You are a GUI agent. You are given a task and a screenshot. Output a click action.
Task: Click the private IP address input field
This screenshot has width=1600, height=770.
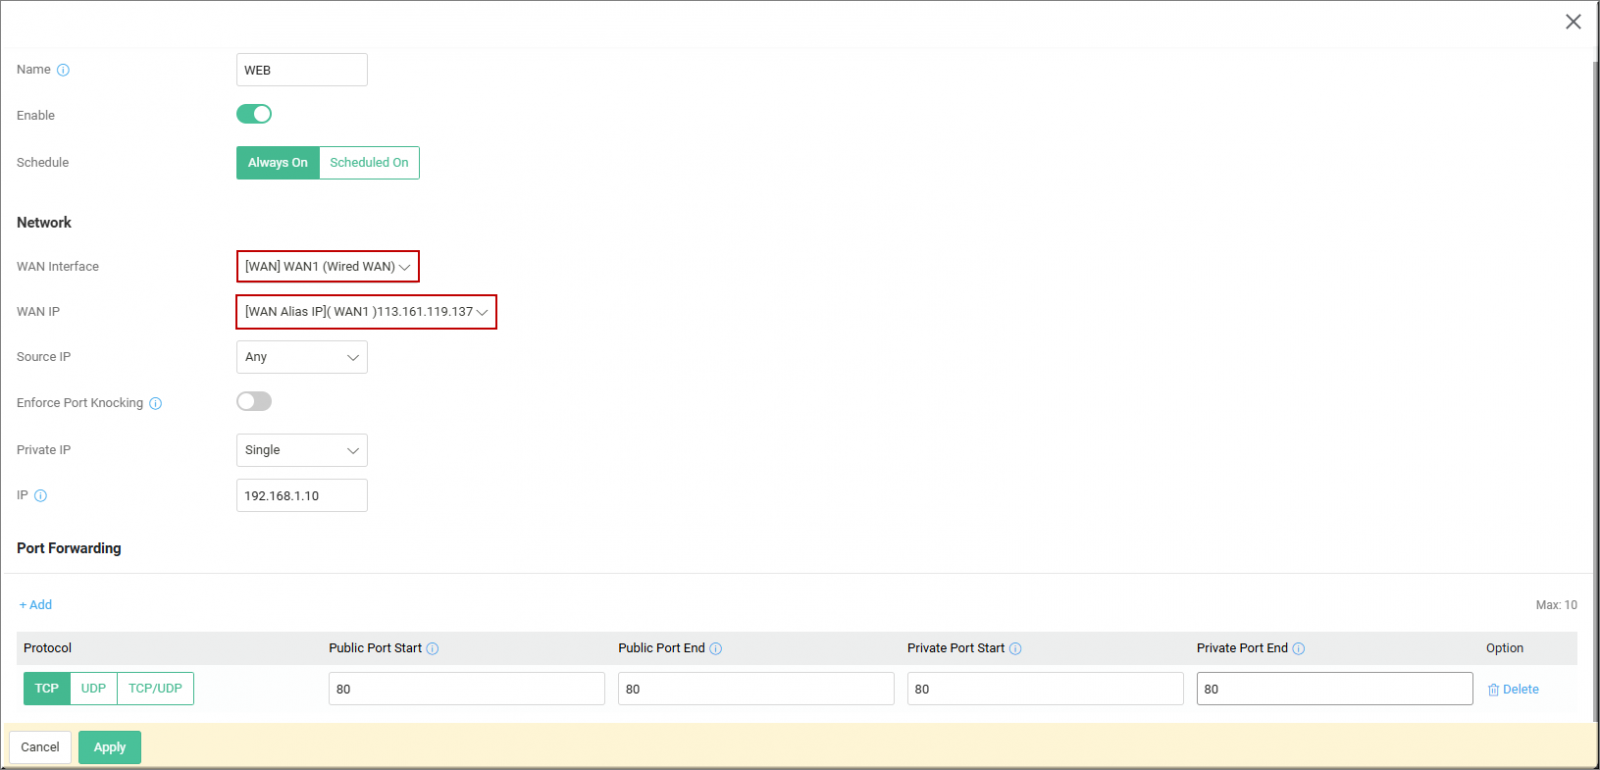click(301, 496)
